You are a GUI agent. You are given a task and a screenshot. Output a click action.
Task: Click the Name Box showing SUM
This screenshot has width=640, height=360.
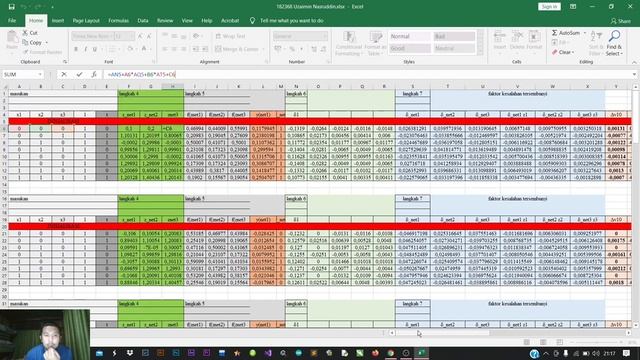pos(22,74)
